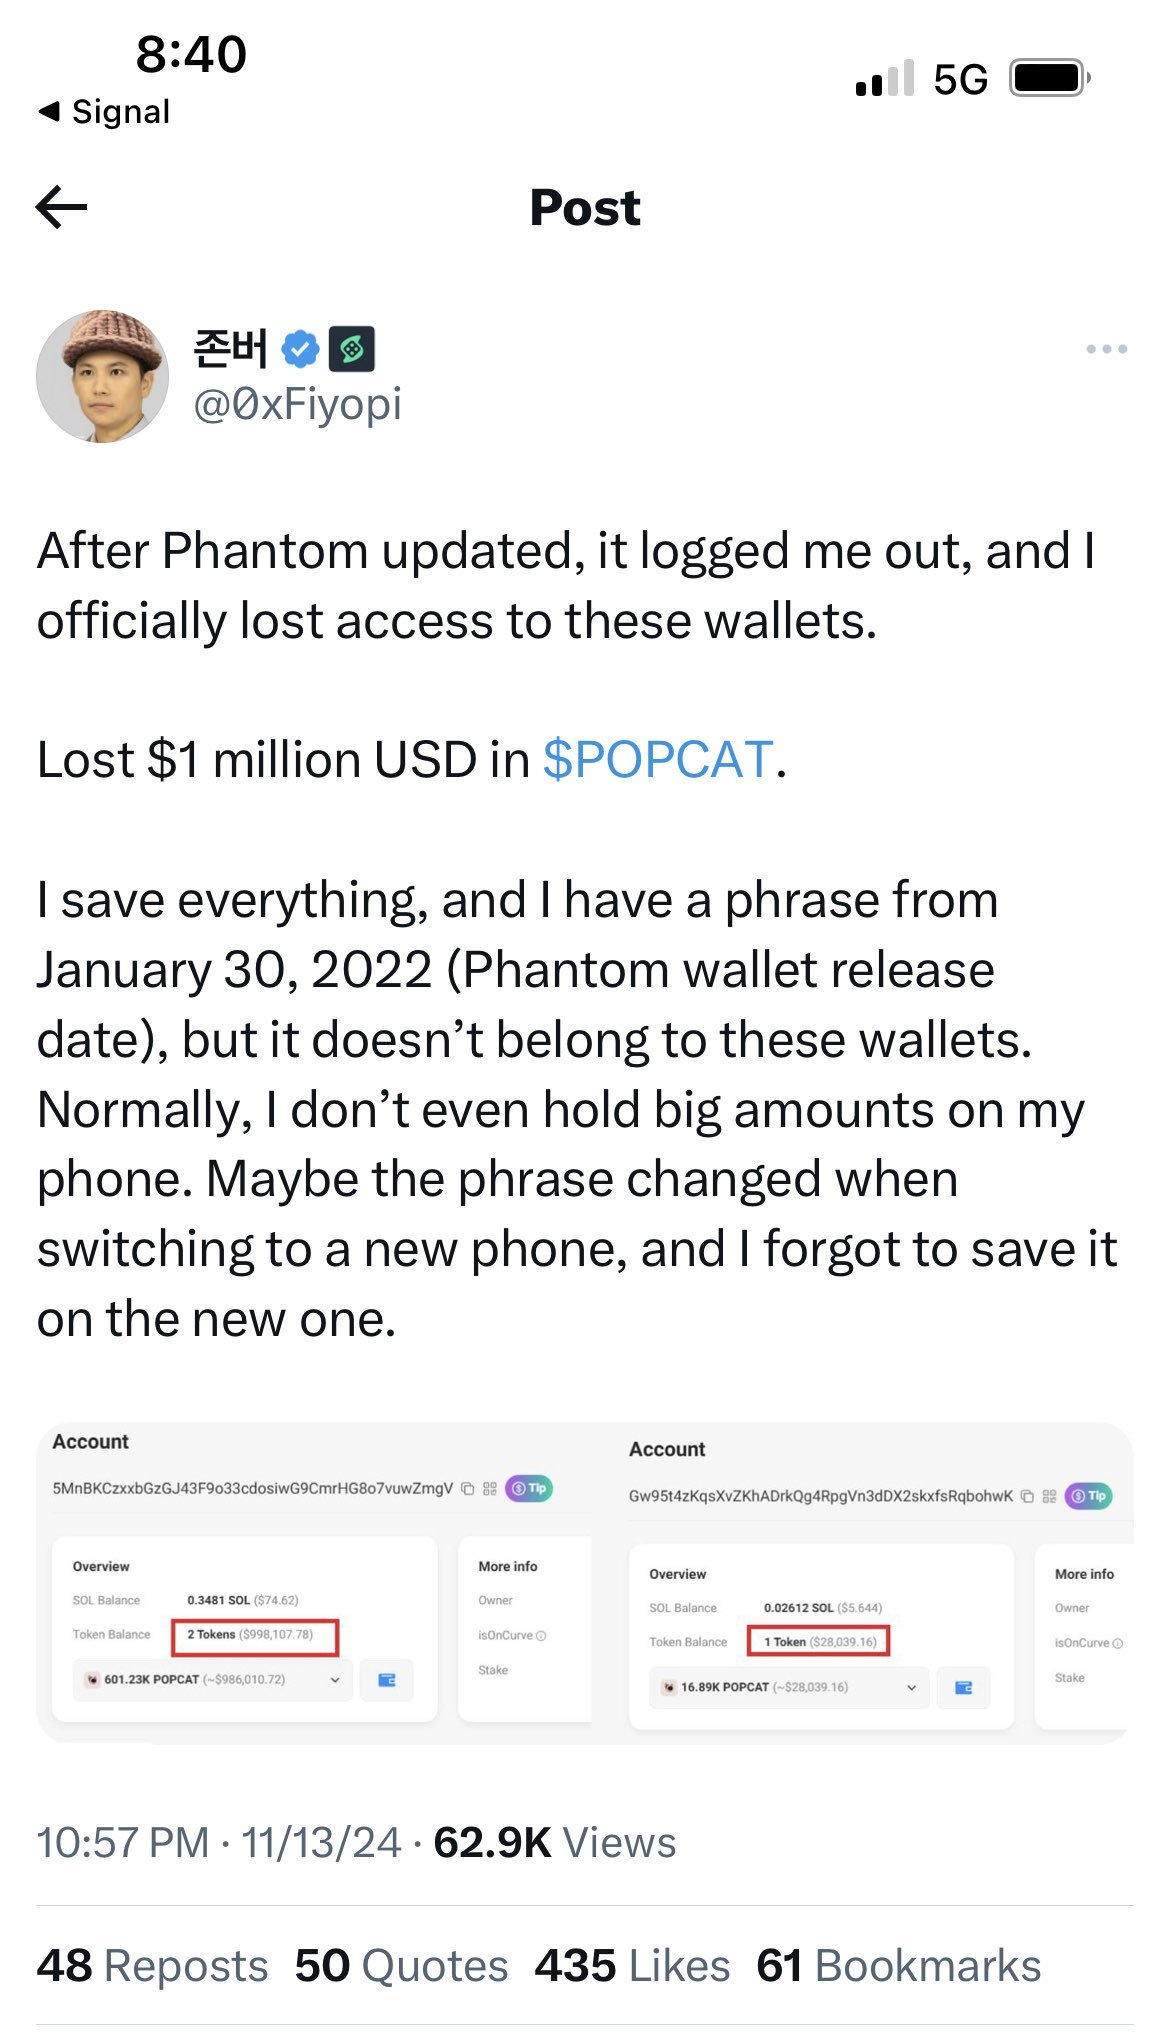View the 435 Likes list

[632, 1966]
